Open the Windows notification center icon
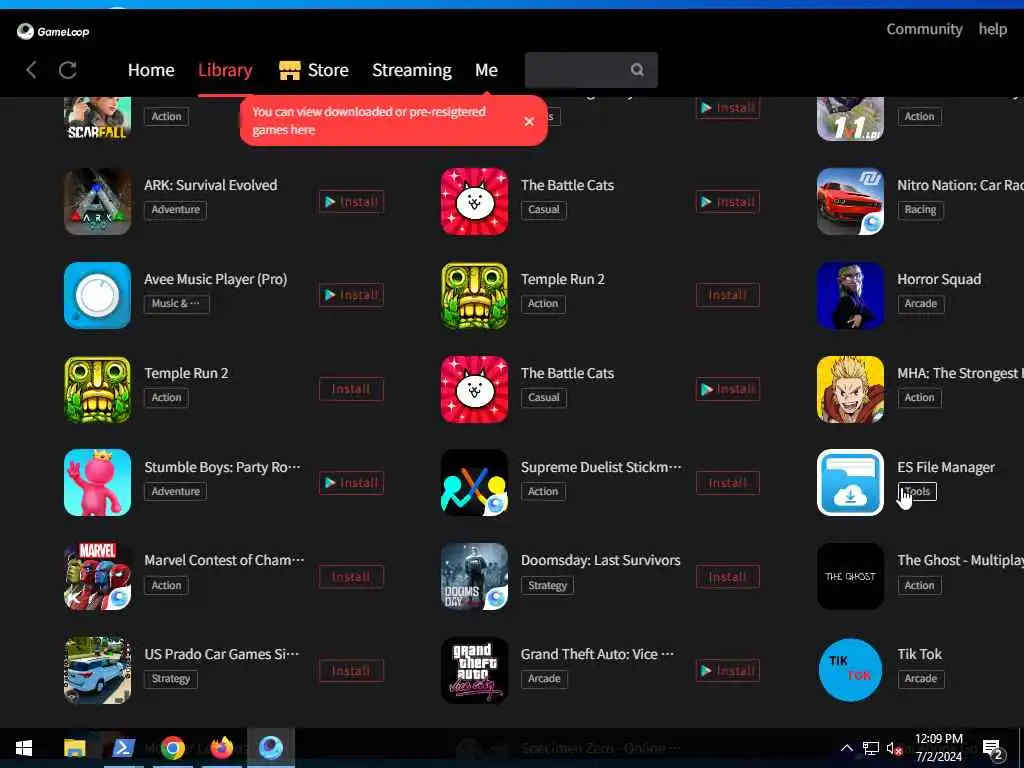This screenshot has height=768, width=1024. click(993, 750)
